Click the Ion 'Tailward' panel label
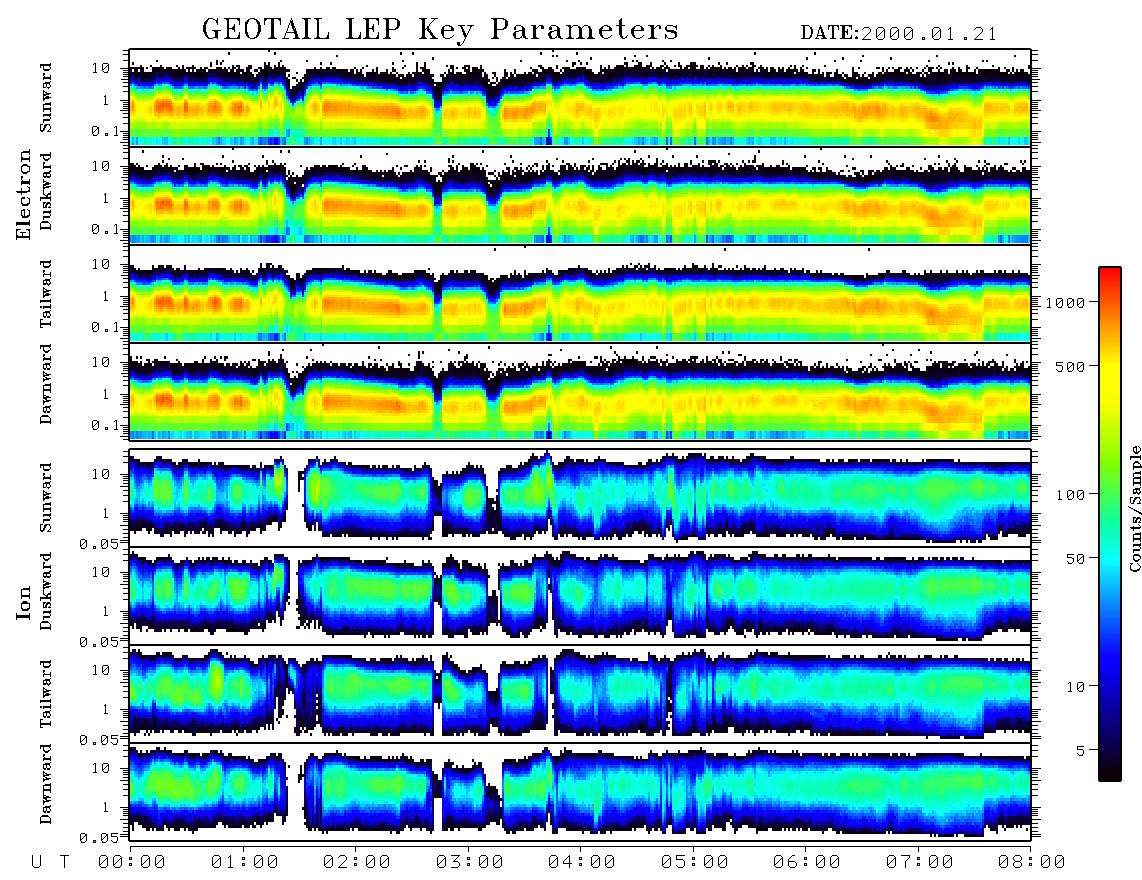This screenshot has height=880, width=1142. tap(46, 694)
